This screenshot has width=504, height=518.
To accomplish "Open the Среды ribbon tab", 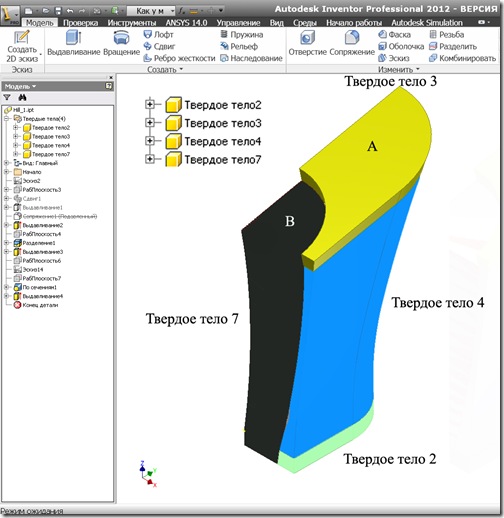I will pos(305,23).
